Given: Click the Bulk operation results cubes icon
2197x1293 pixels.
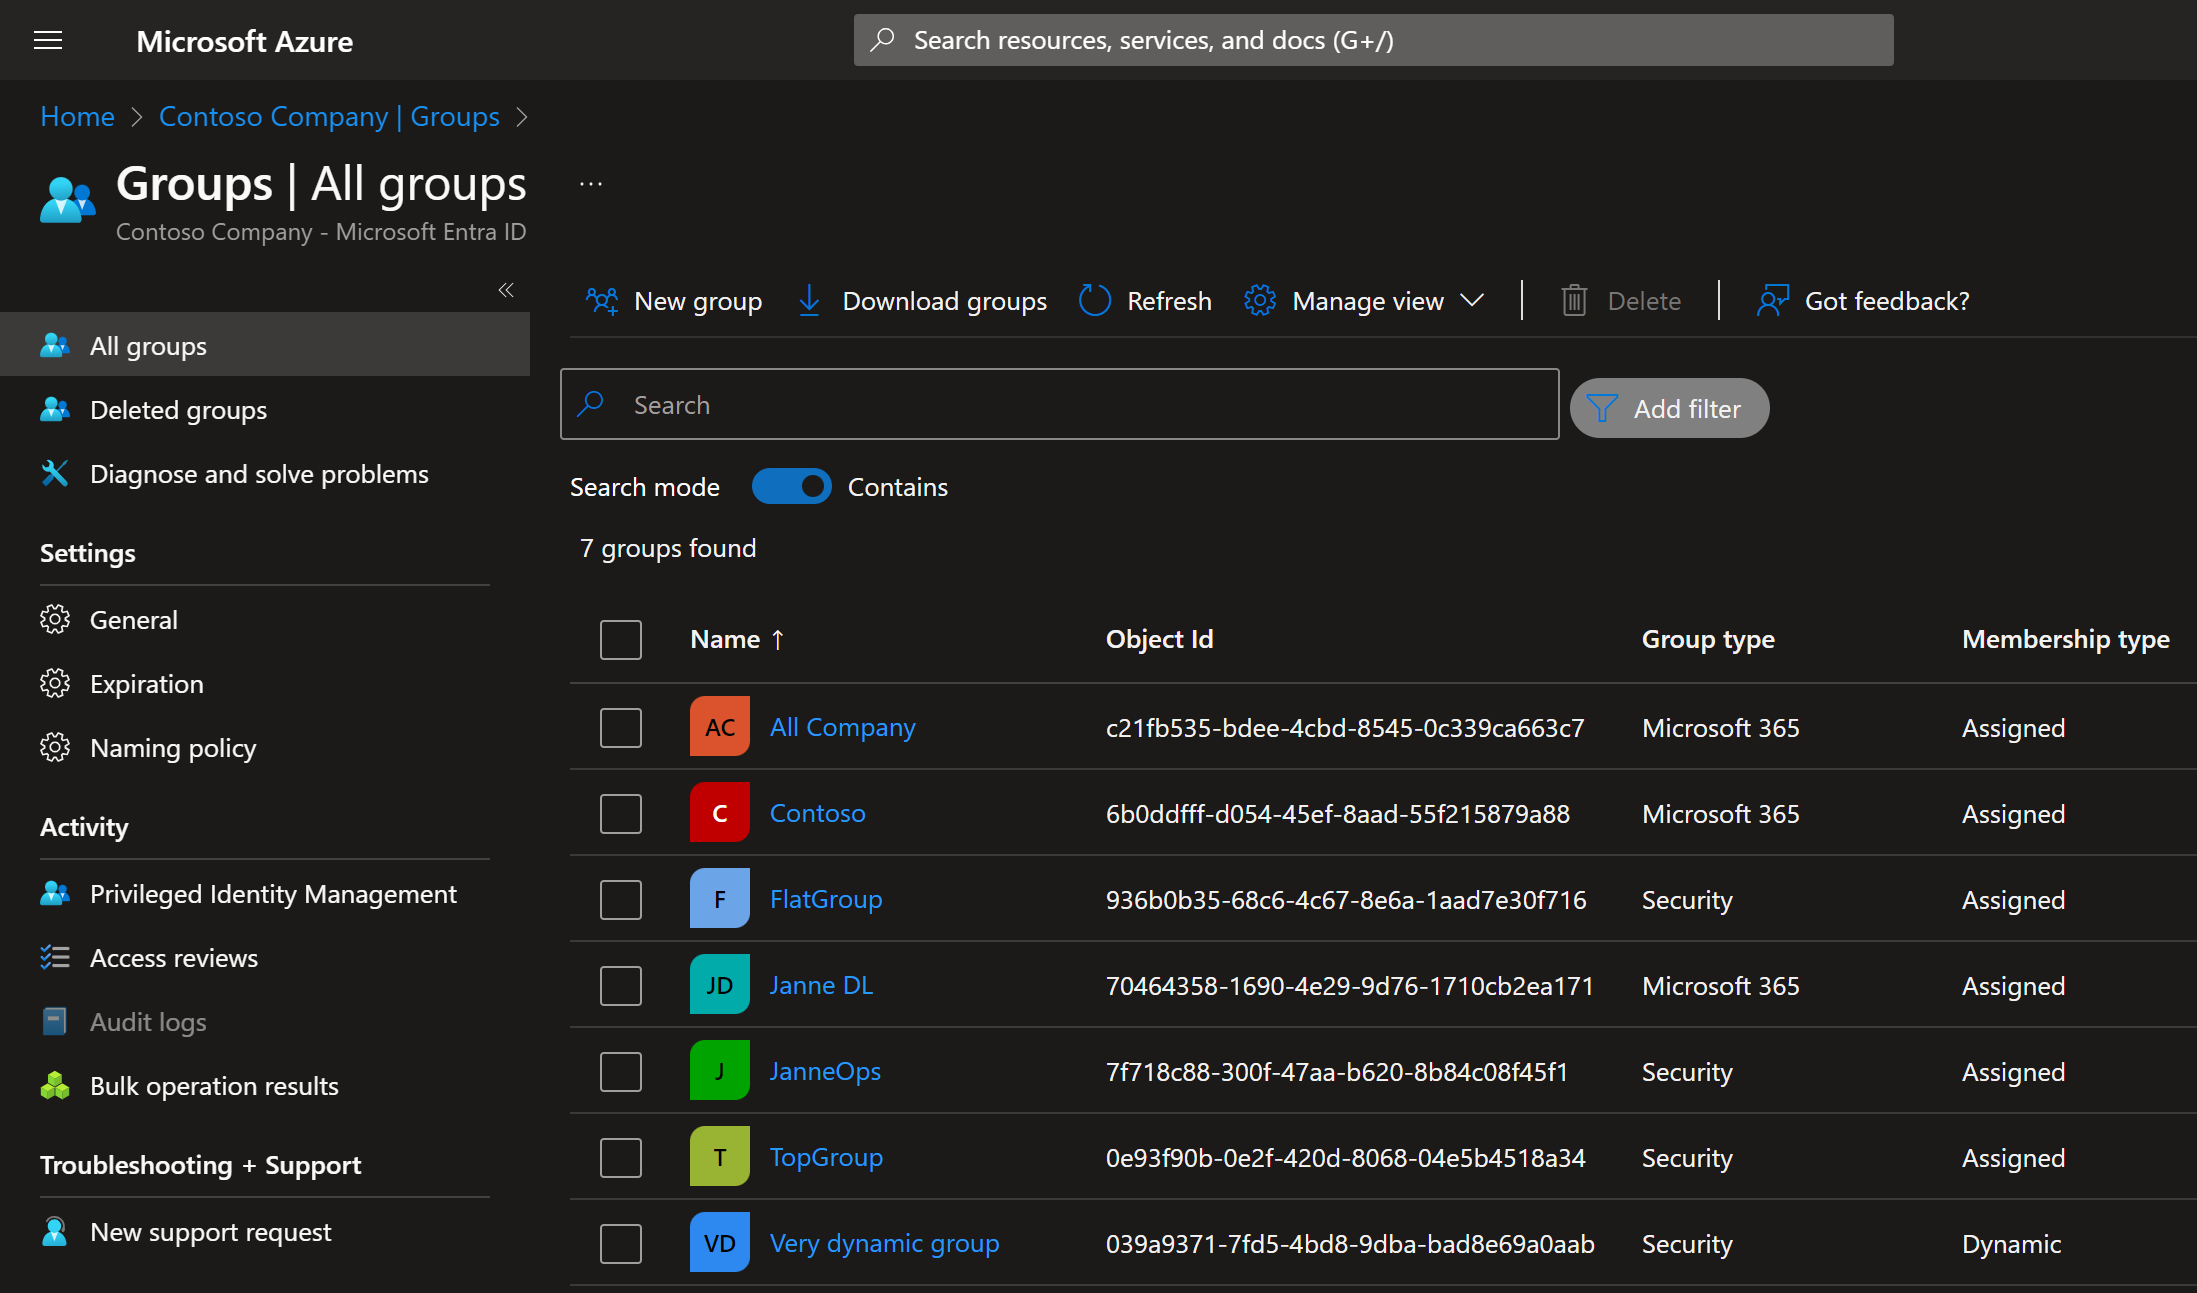Looking at the screenshot, I should coord(55,1086).
